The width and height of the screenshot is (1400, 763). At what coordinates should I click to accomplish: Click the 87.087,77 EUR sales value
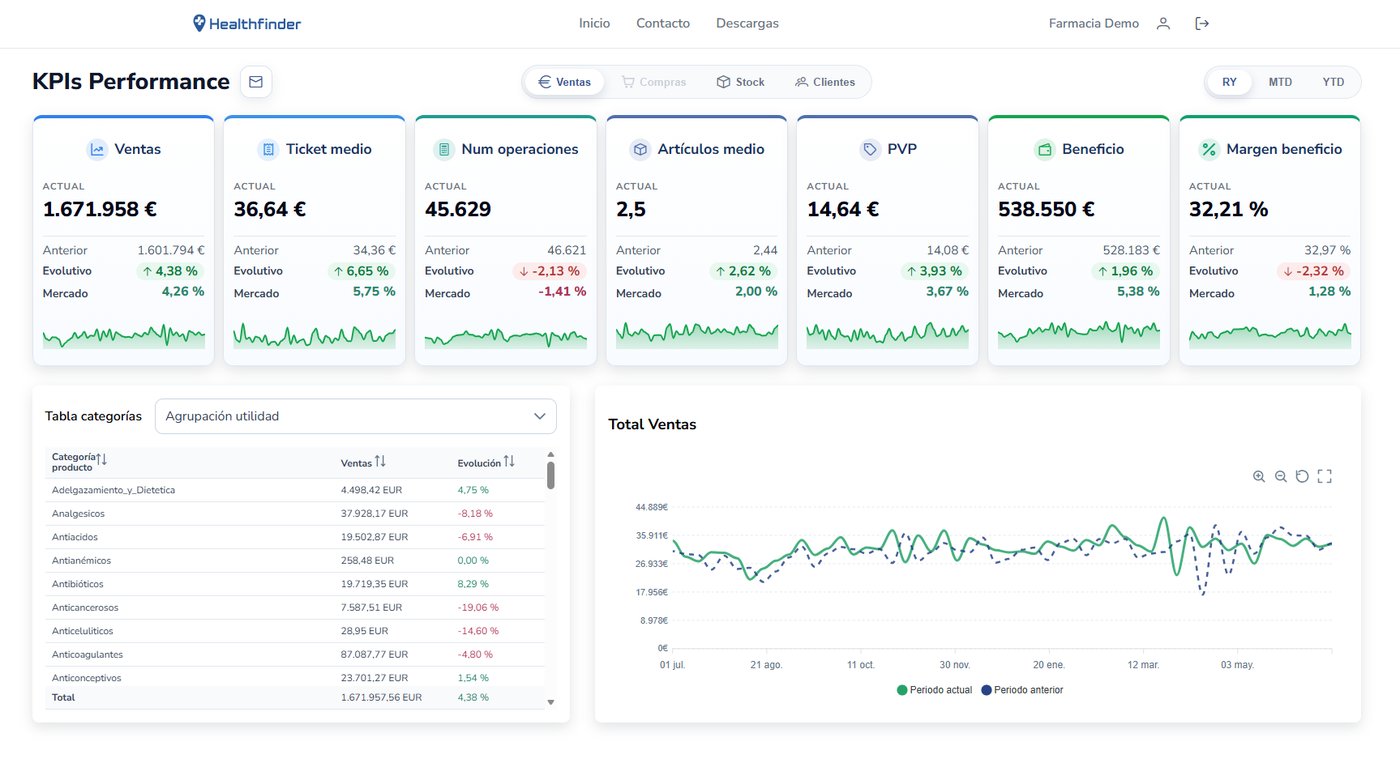(x=374, y=655)
